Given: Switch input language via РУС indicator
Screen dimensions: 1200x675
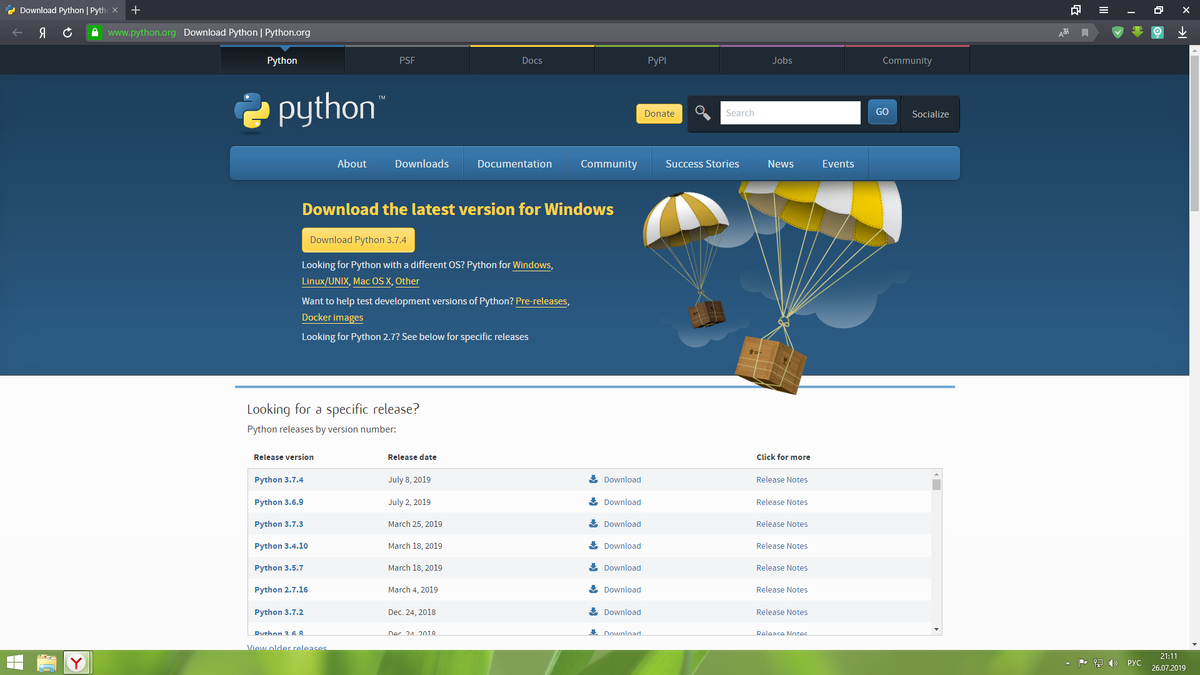Looking at the screenshot, I should (x=1134, y=663).
